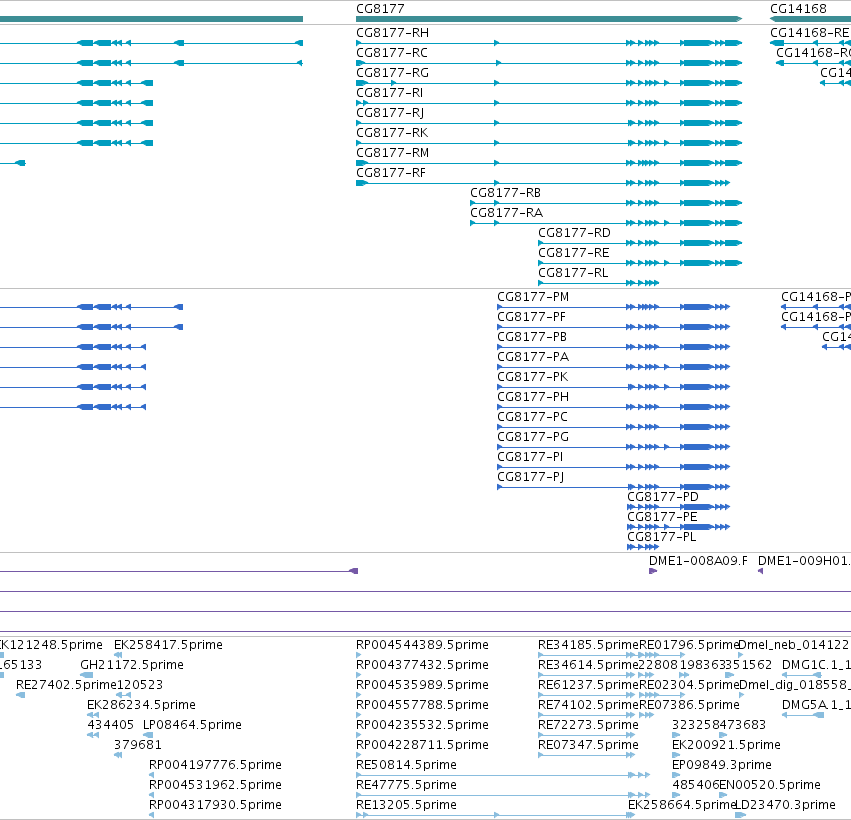The height and width of the screenshot is (820, 851).
Task: Select EST RP004535989.5prime
Action: point(422,685)
